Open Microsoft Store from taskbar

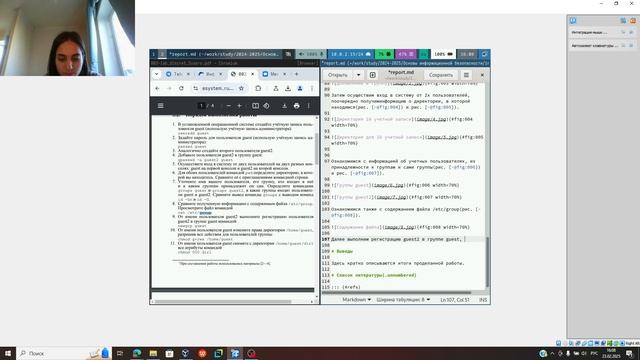pyautogui.click(x=169, y=353)
